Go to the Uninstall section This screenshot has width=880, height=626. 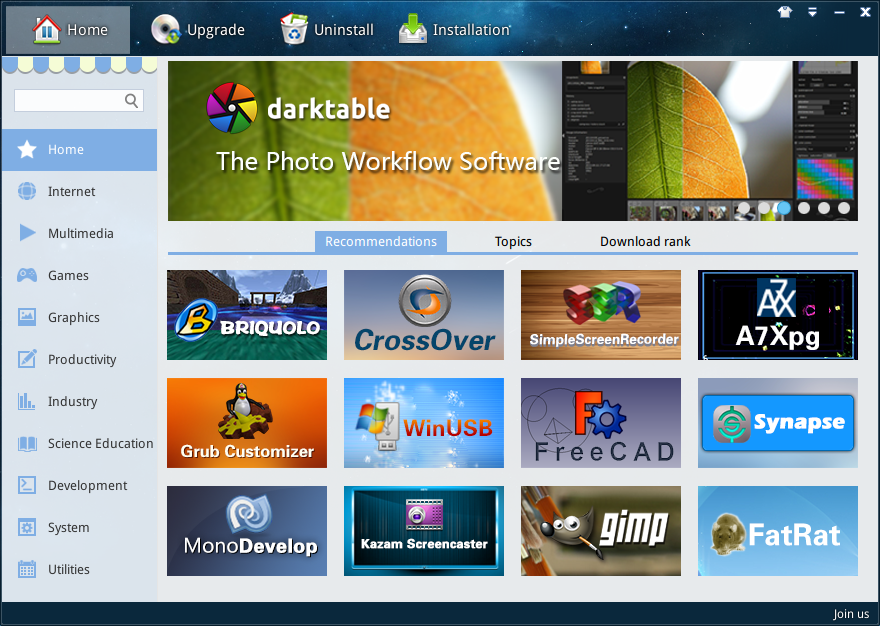click(327, 30)
